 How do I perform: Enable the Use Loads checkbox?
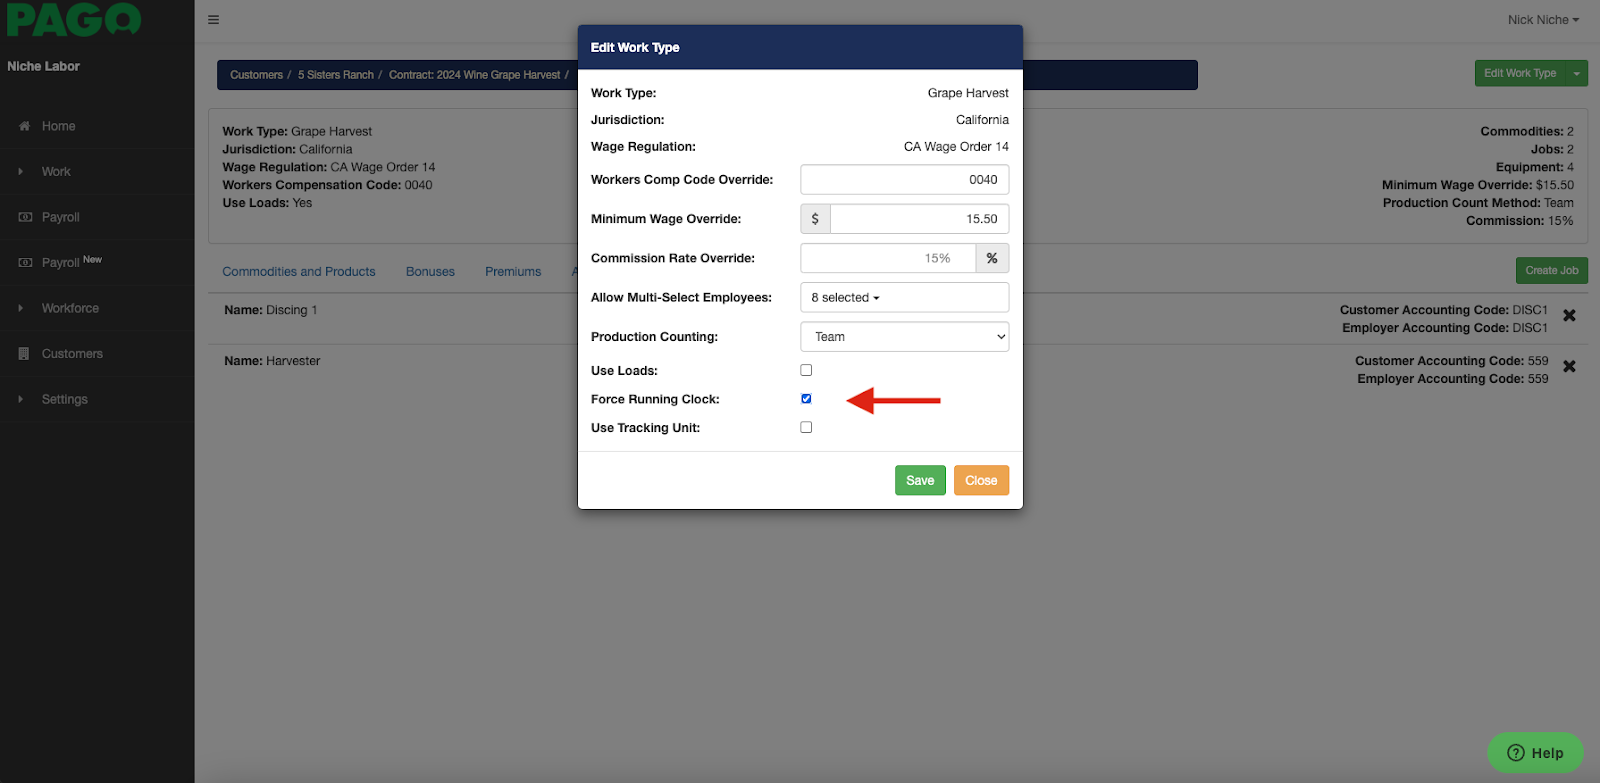click(806, 370)
